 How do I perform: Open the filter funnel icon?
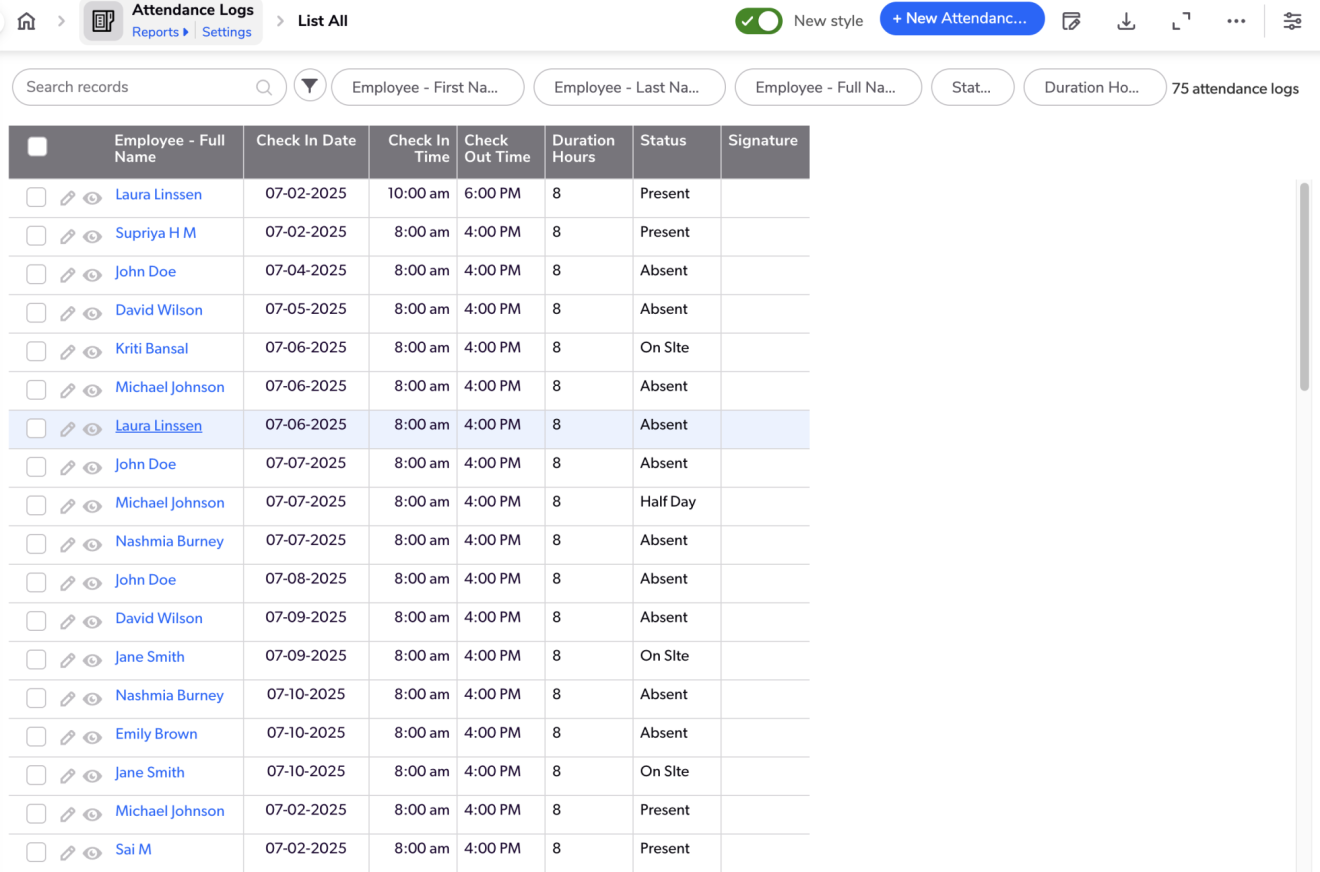[310, 87]
